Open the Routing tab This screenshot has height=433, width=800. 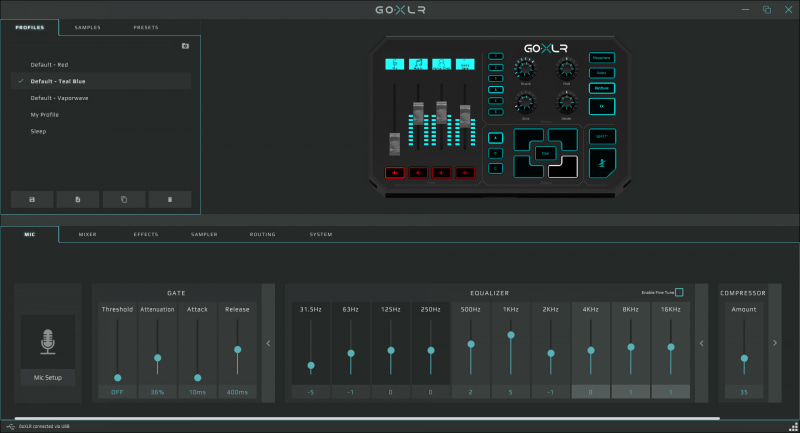(x=262, y=235)
